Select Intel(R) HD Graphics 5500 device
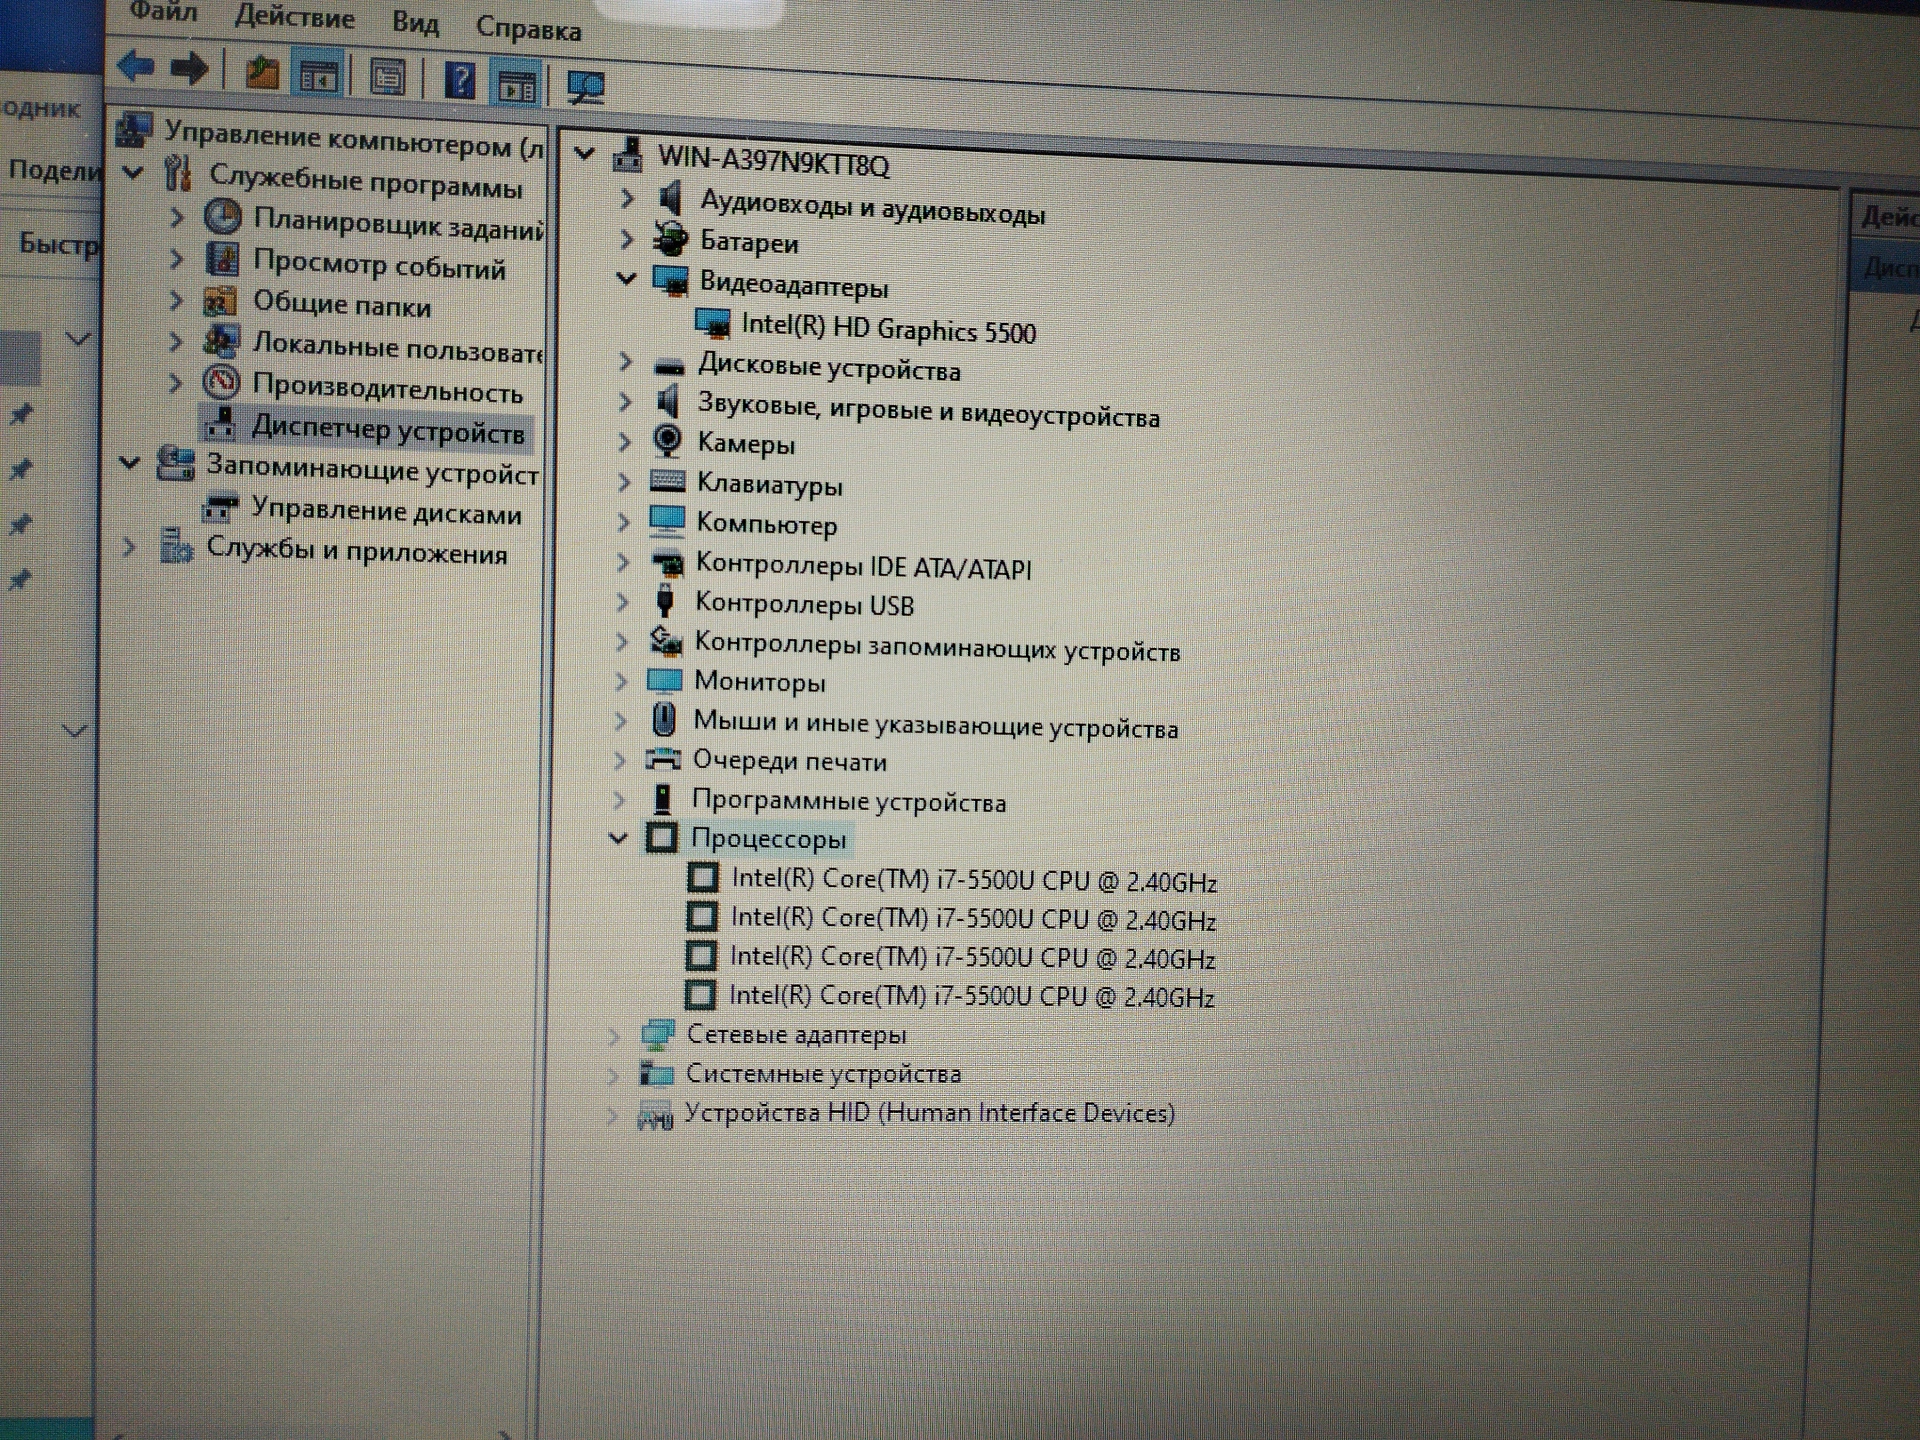 [x=888, y=328]
